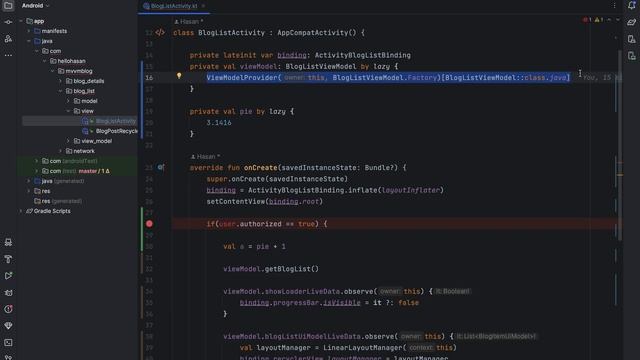Select the res (generated) folder
Viewport: 640px width, 360px height.
(58, 201)
